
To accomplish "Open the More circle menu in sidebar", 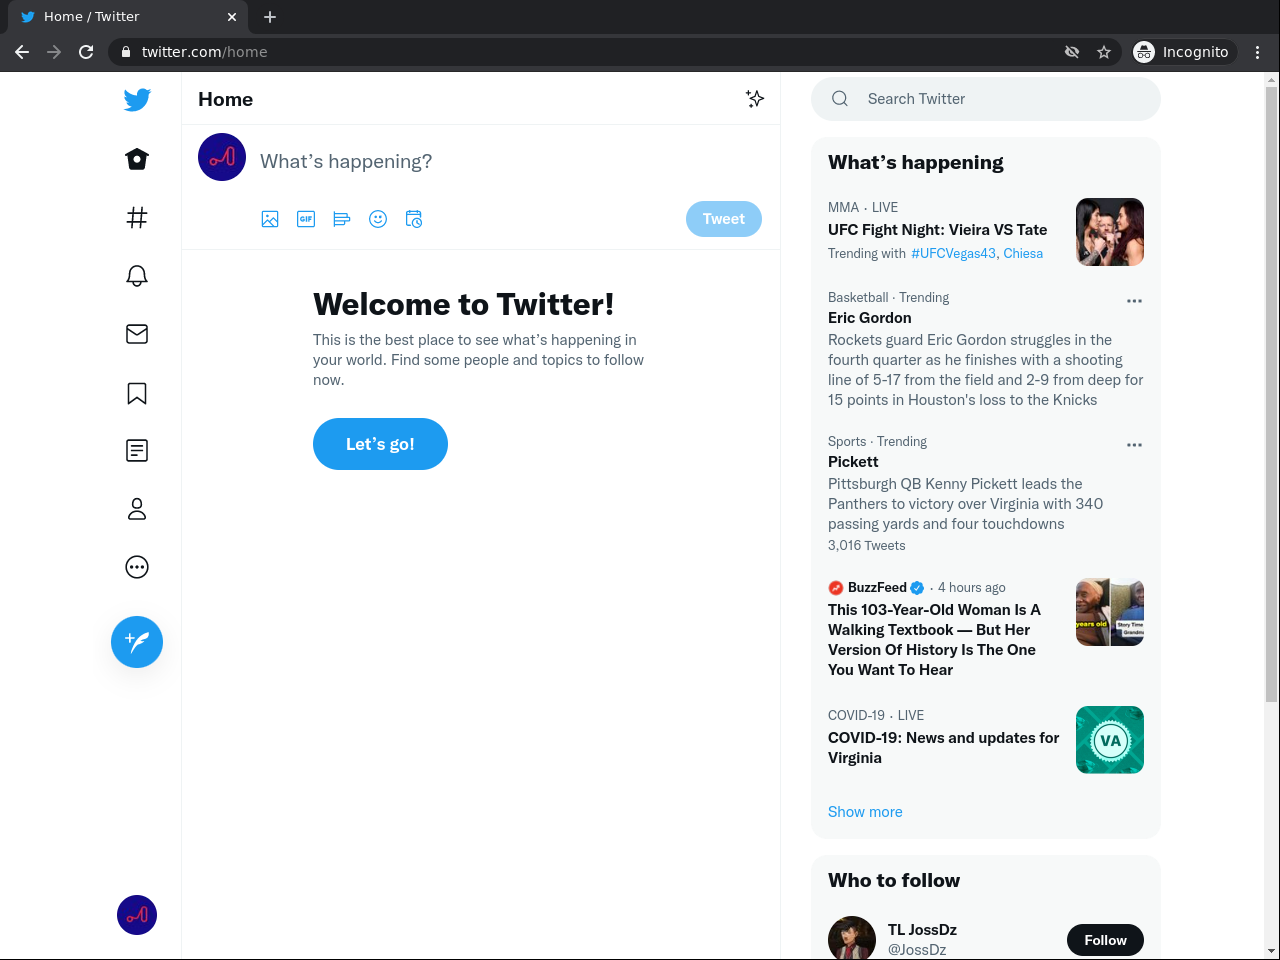I will pyautogui.click(x=137, y=567).
